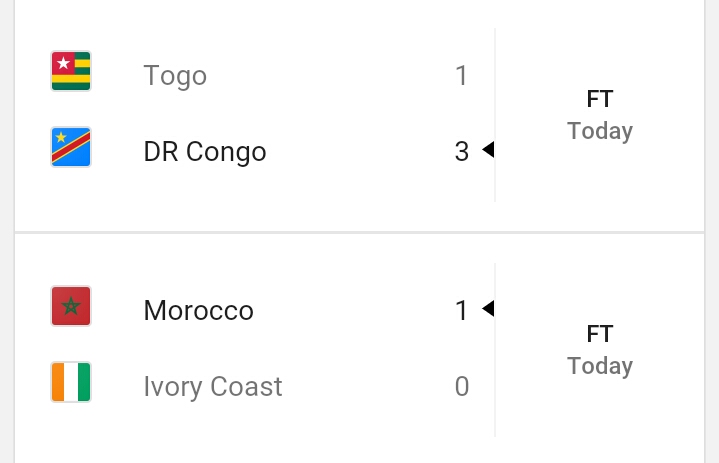The height and width of the screenshot is (463, 719).
Task: Open the Morocco vs Ivory Coast match card
Action: point(360,348)
